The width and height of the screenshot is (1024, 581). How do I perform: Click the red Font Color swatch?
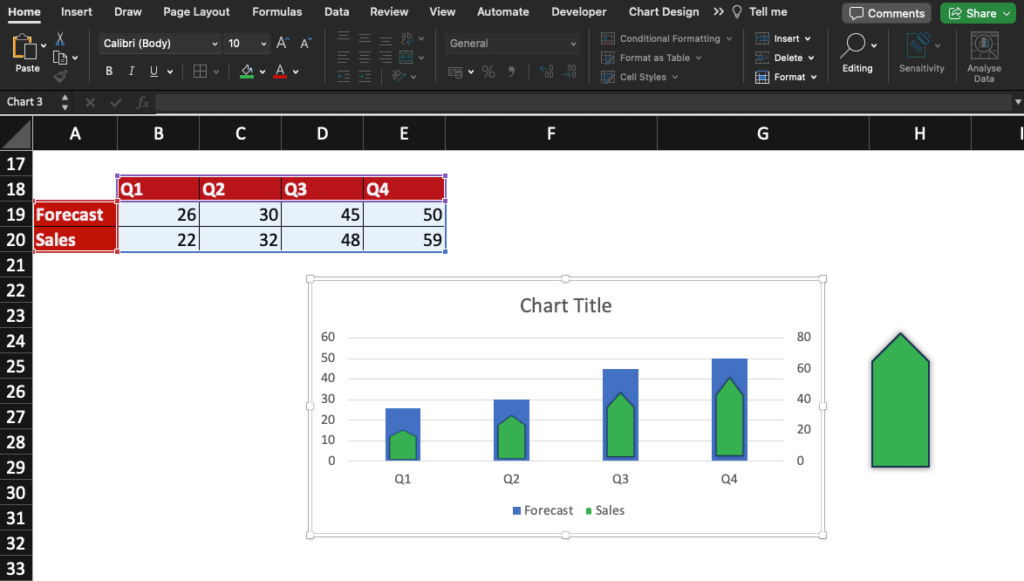pos(280,74)
